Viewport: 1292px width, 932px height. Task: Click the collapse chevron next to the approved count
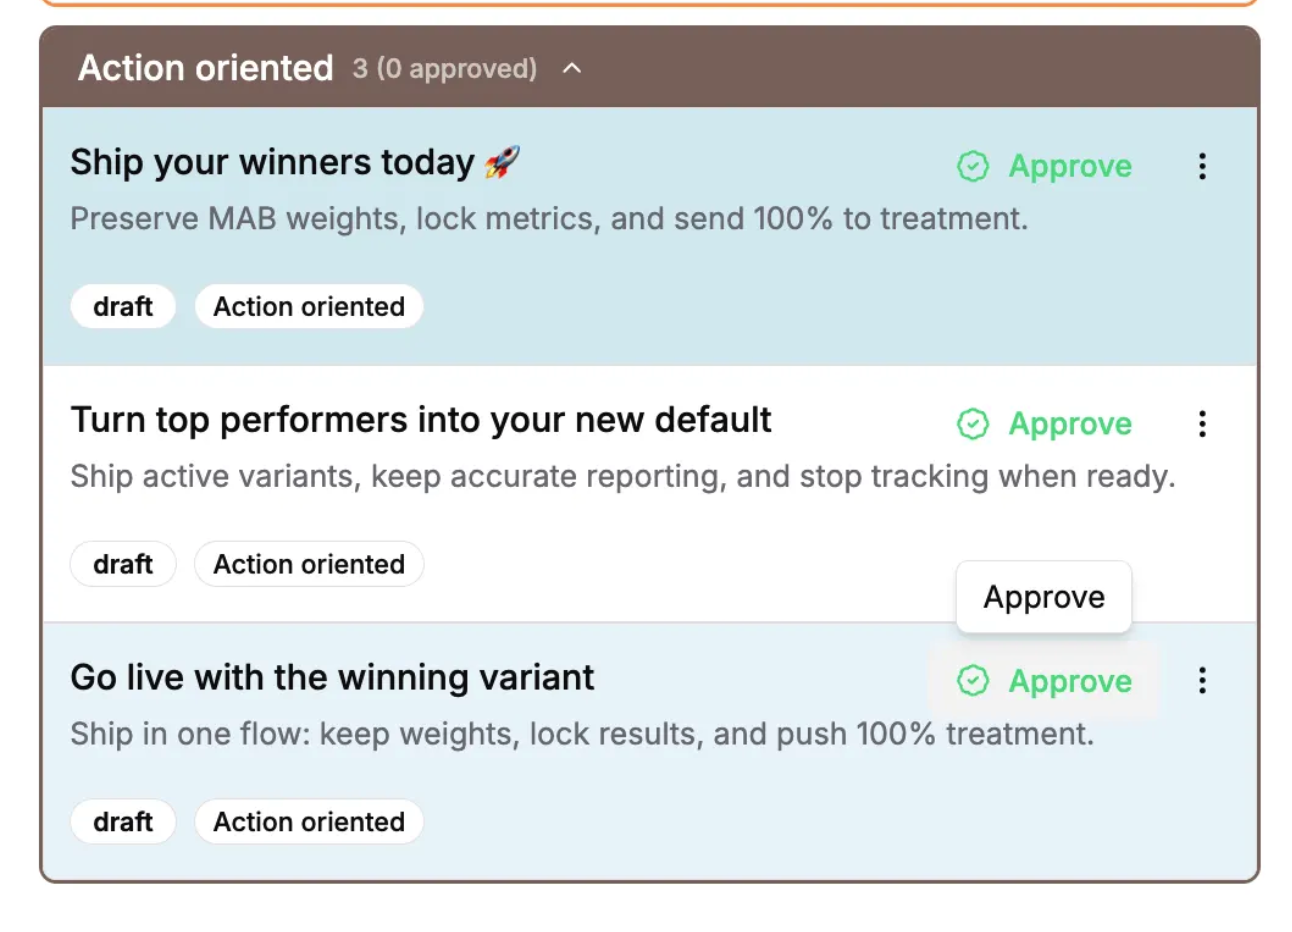(x=572, y=68)
